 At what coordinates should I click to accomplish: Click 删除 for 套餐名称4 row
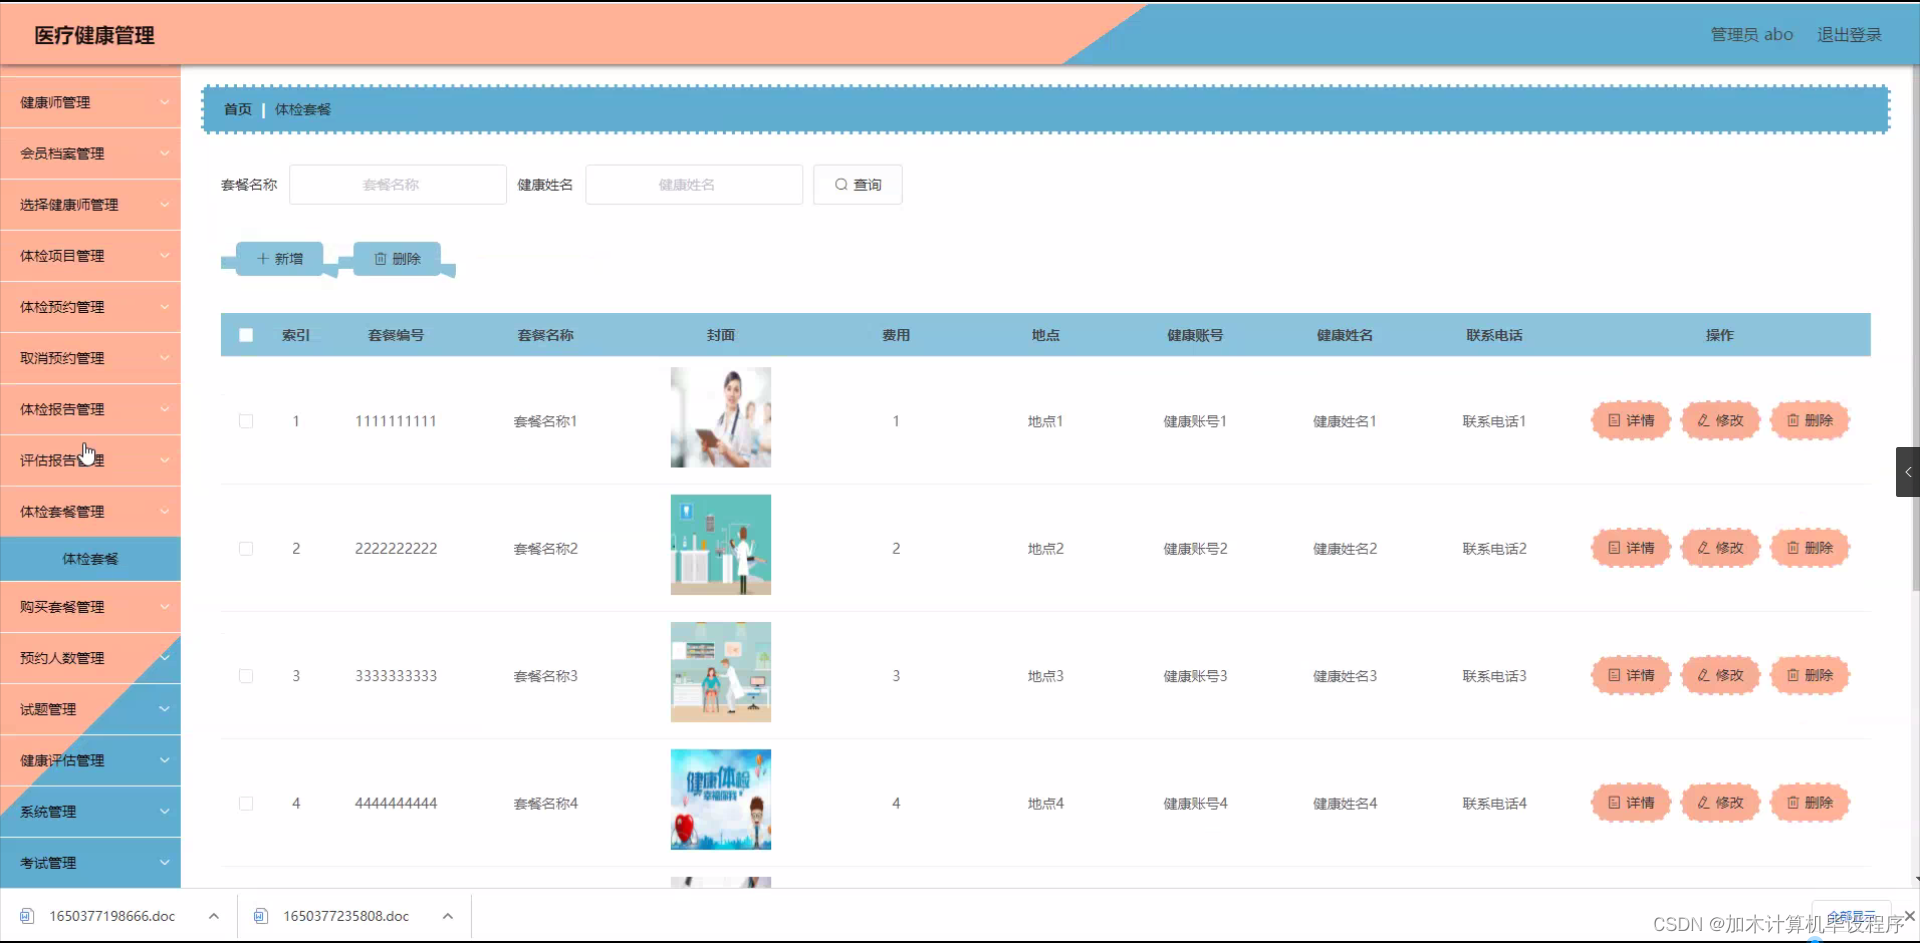tap(1810, 803)
